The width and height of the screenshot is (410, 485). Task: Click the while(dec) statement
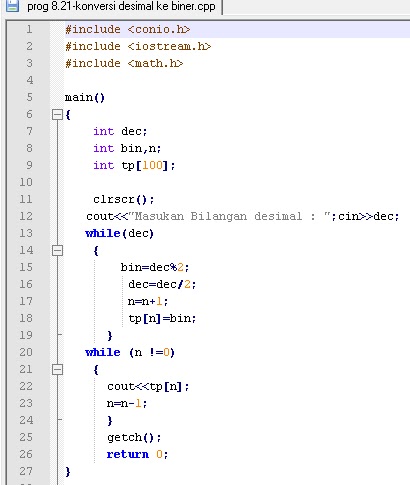(x=119, y=233)
